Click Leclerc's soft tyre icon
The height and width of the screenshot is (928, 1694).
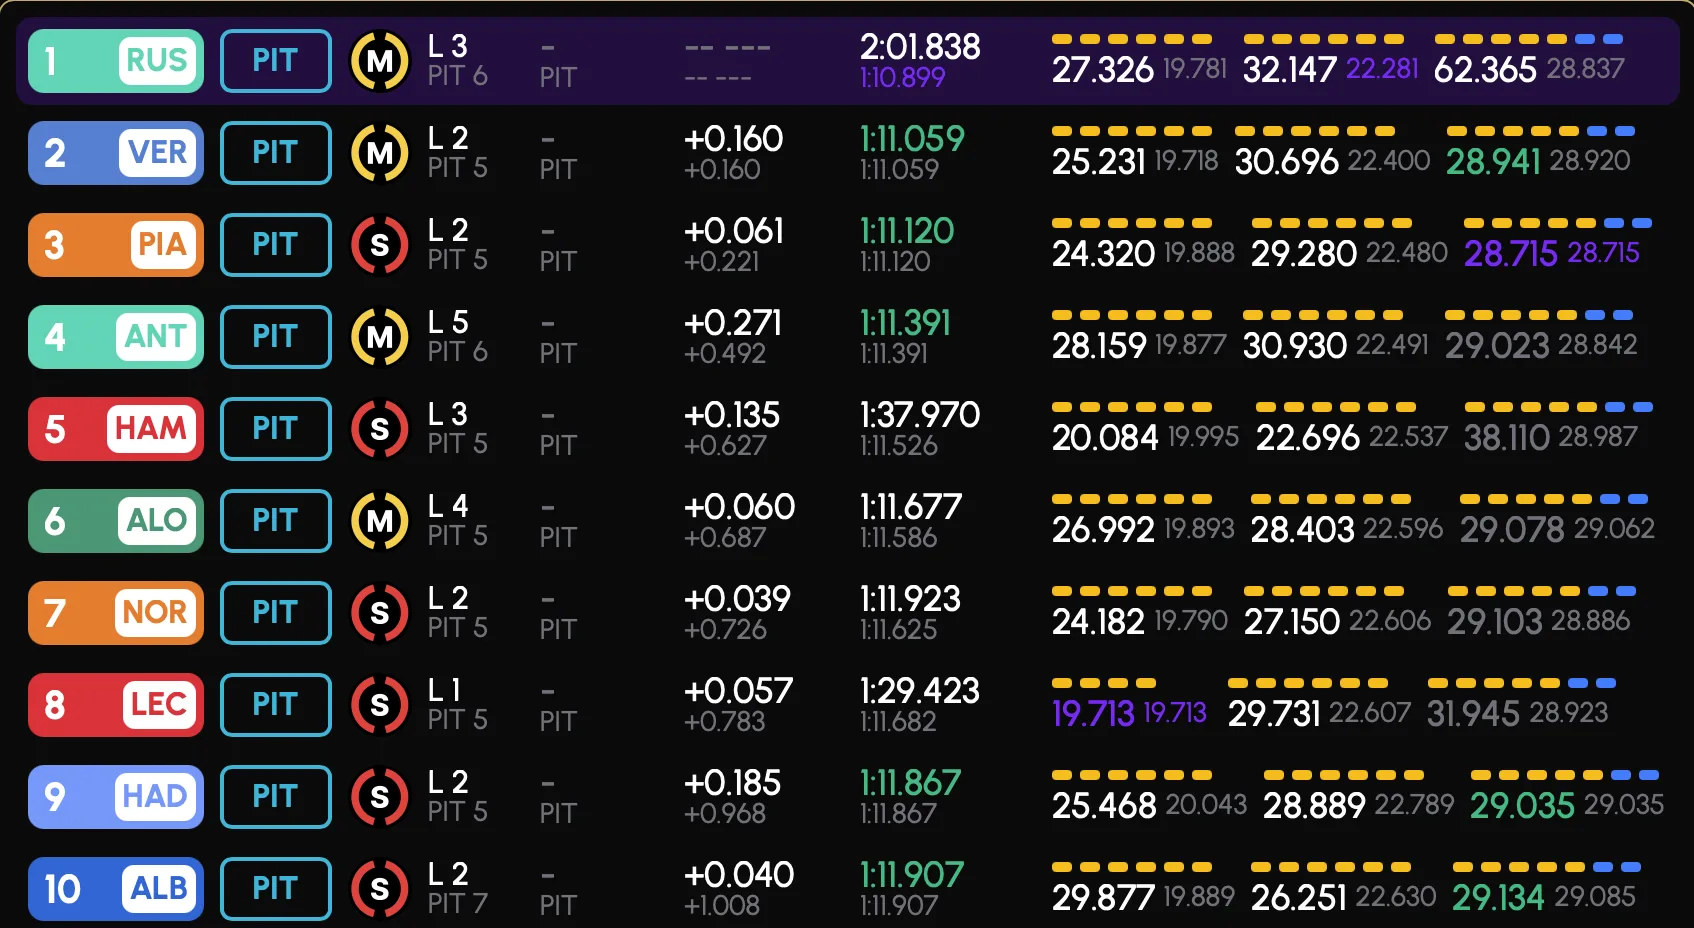(380, 706)
